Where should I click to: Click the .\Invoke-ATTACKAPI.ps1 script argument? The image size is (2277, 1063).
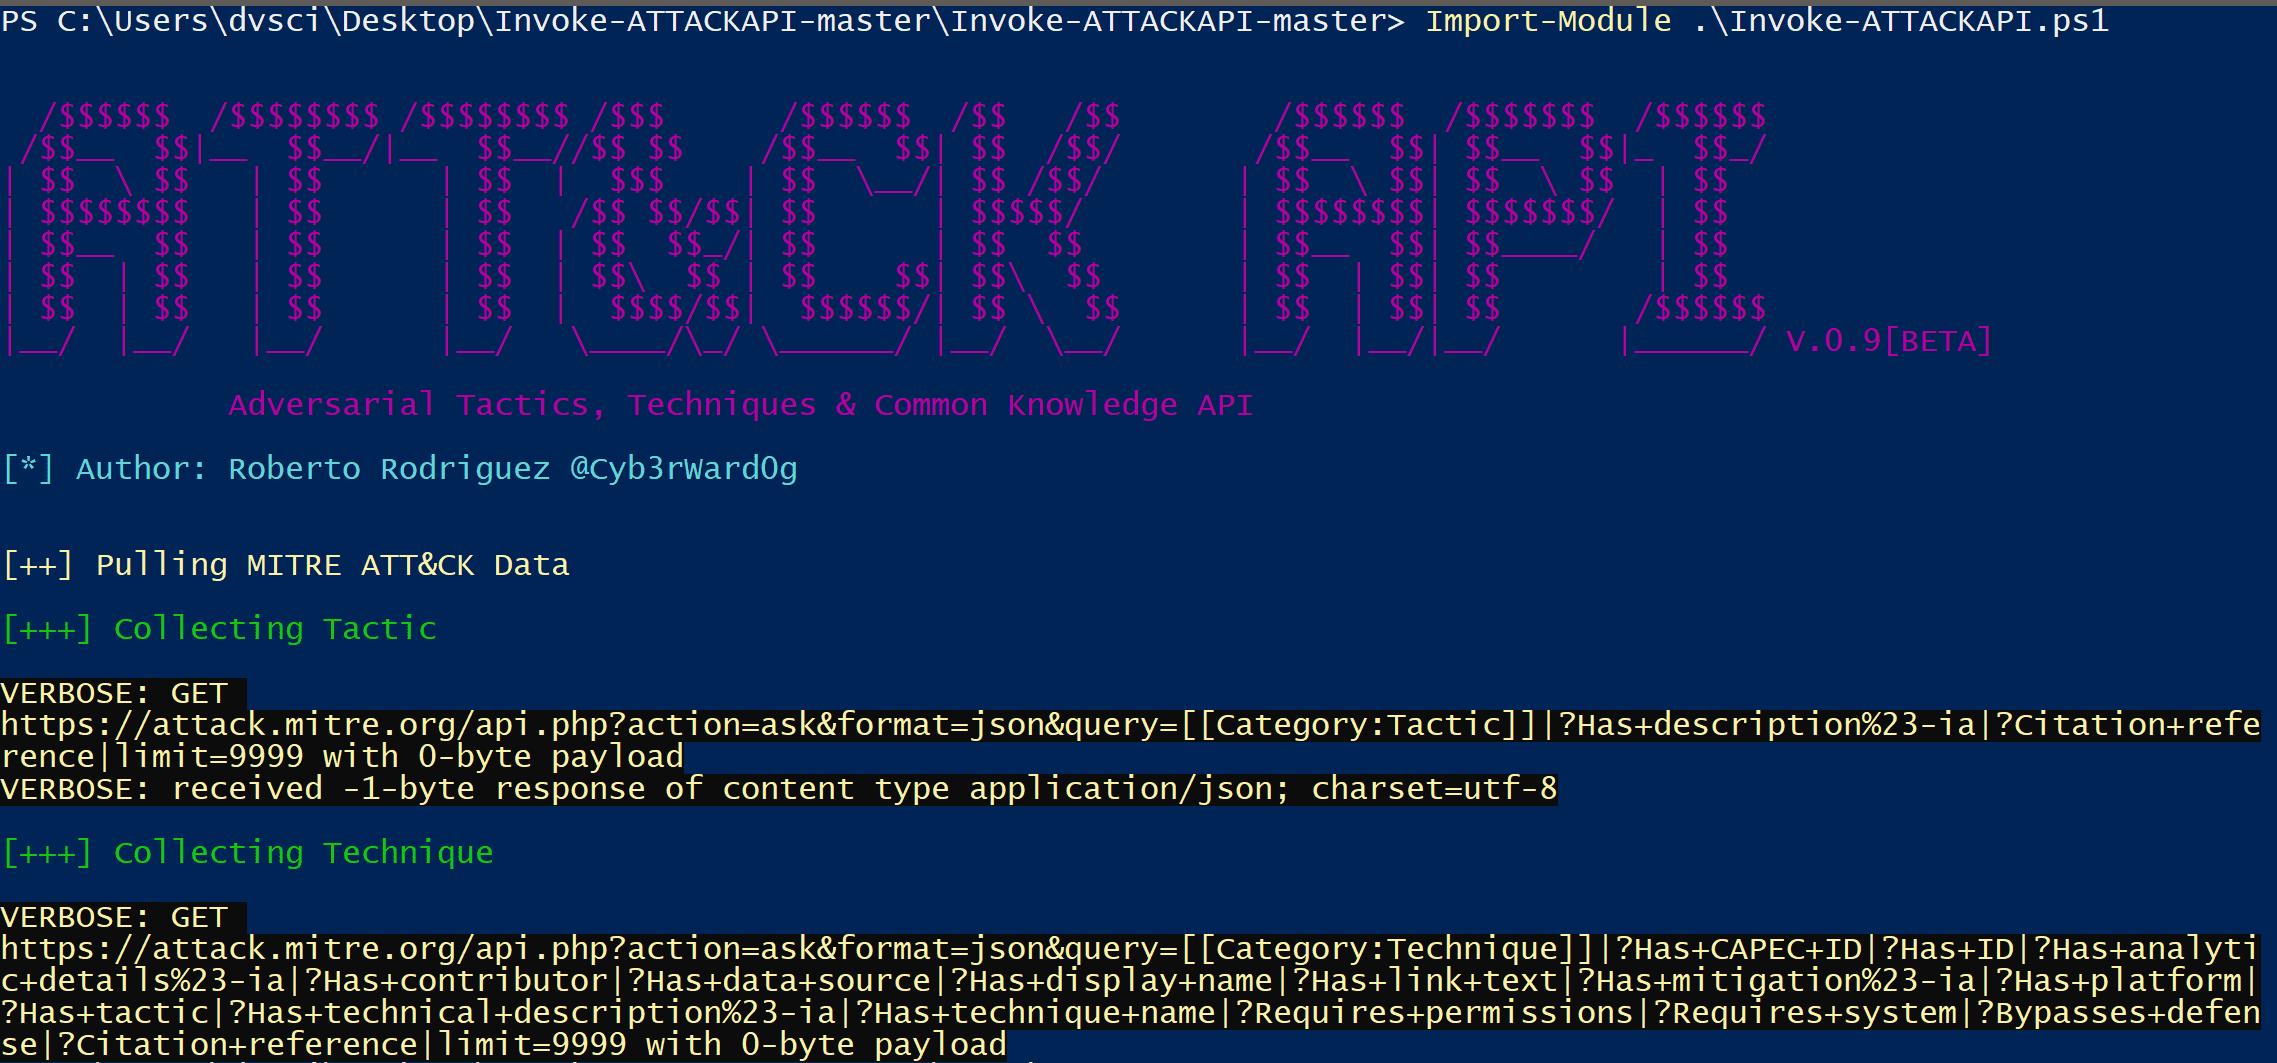tap(1901, 20)
